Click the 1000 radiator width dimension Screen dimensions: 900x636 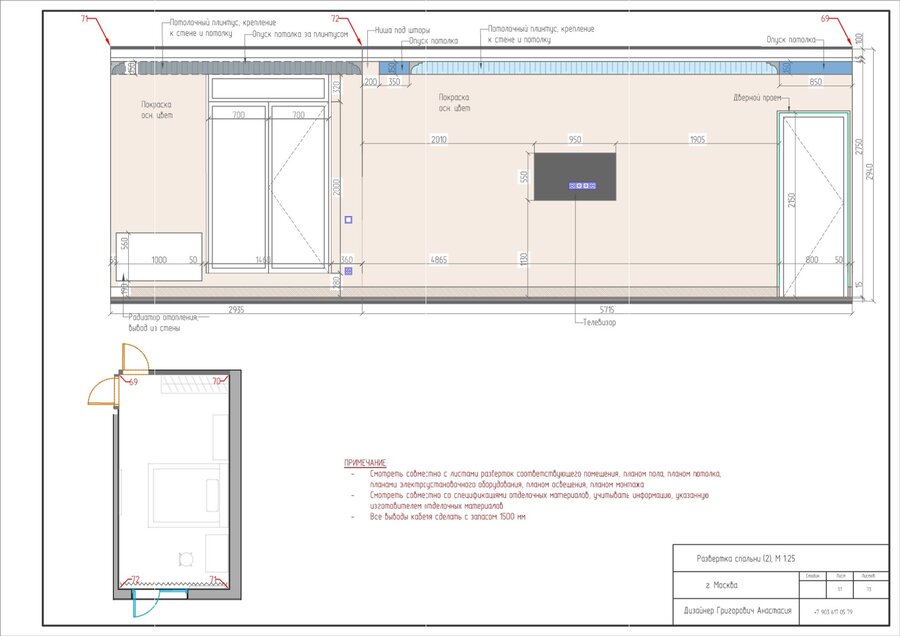tap(159, 260)
